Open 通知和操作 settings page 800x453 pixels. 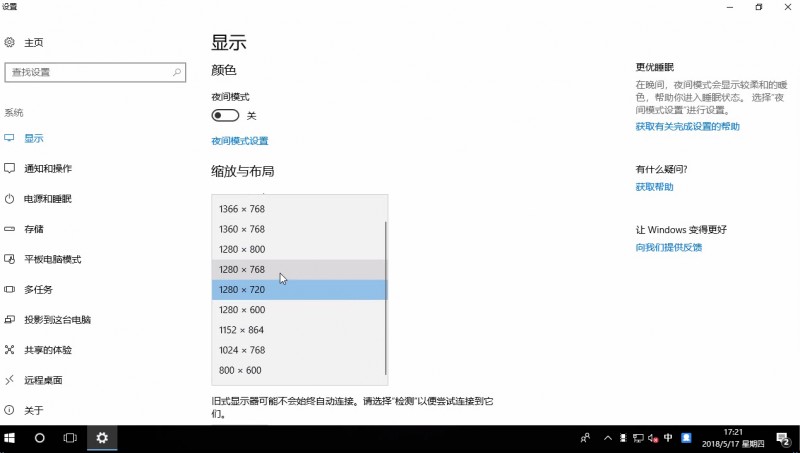(48, 168)
